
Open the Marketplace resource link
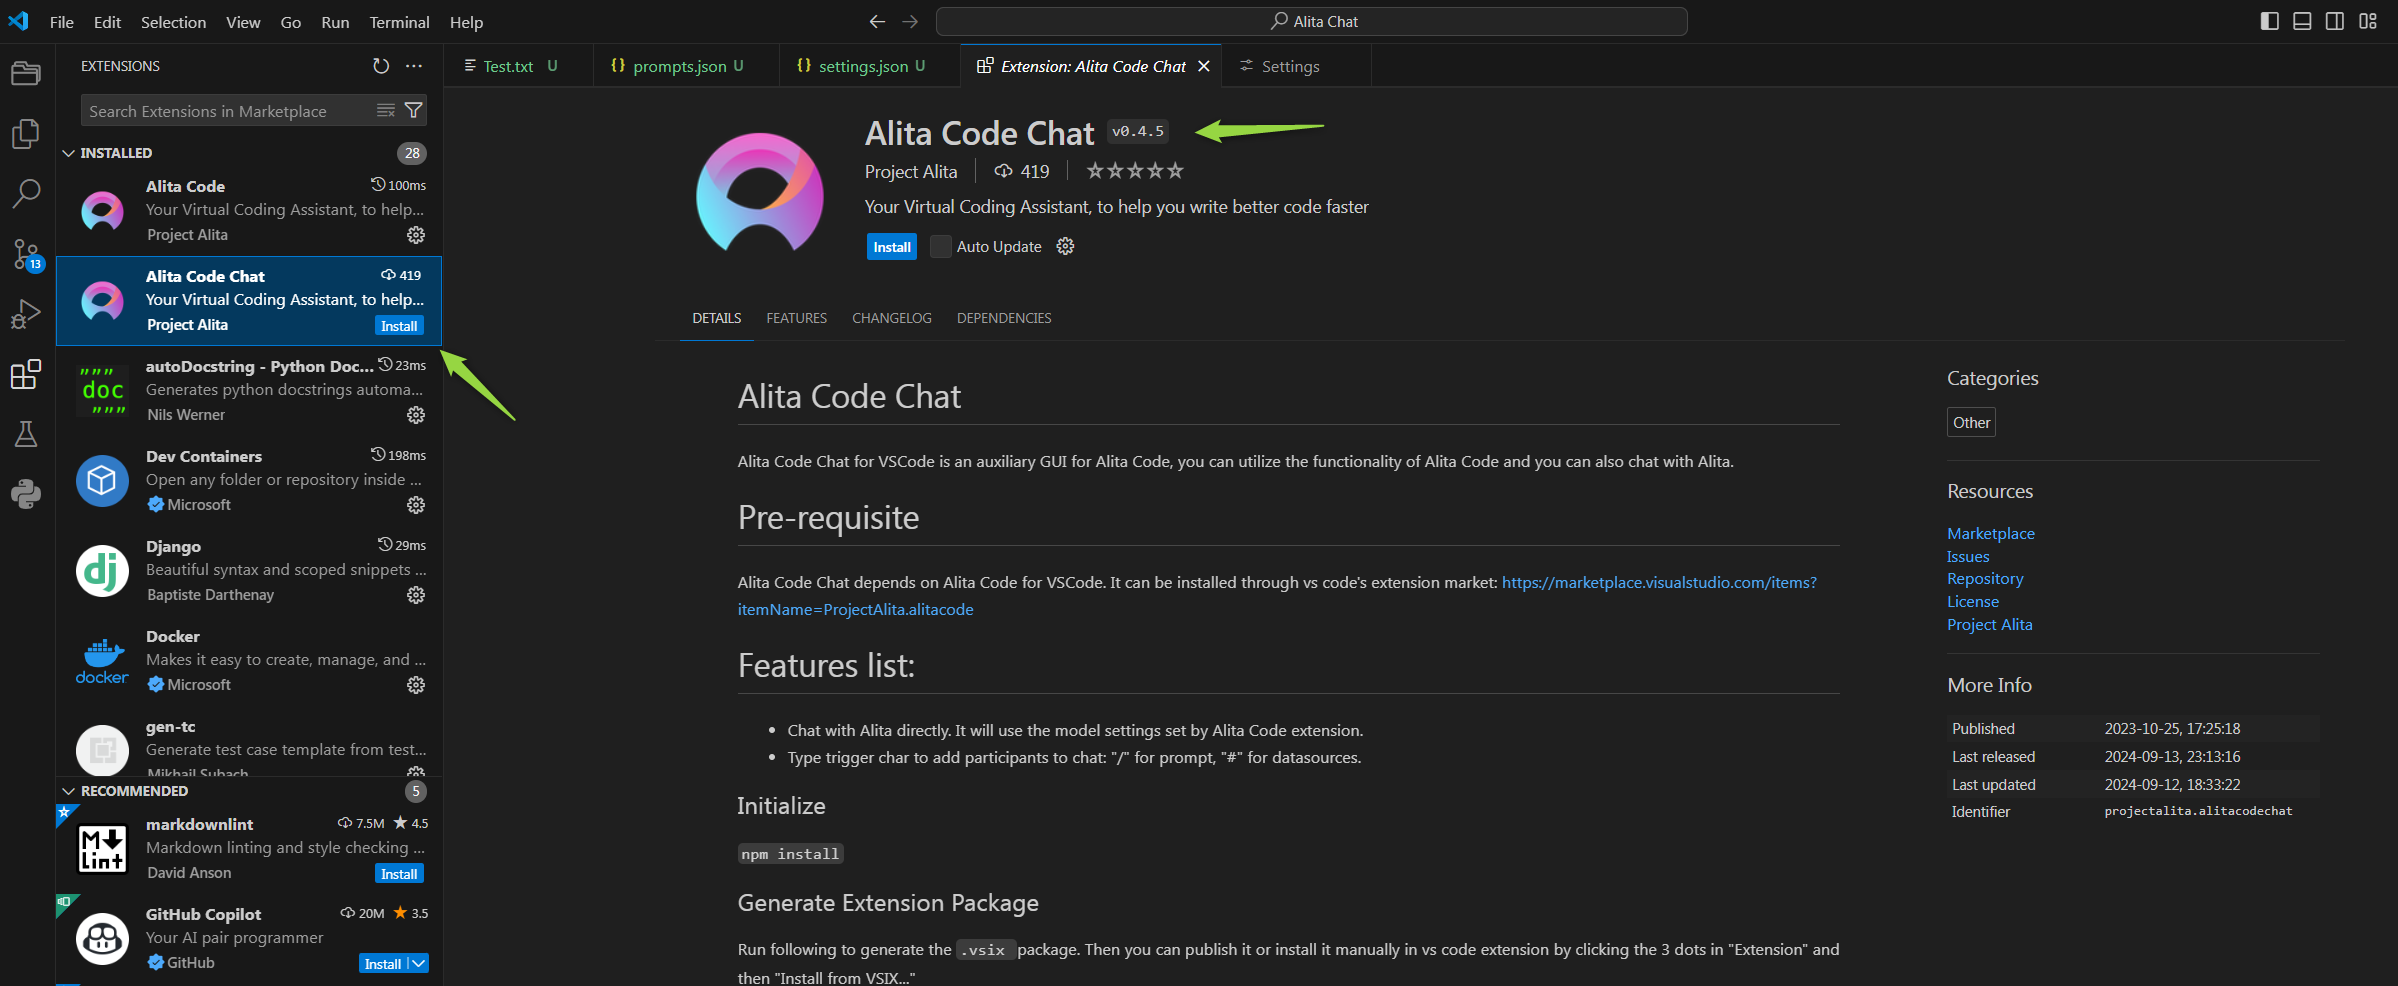point(1990,534)
